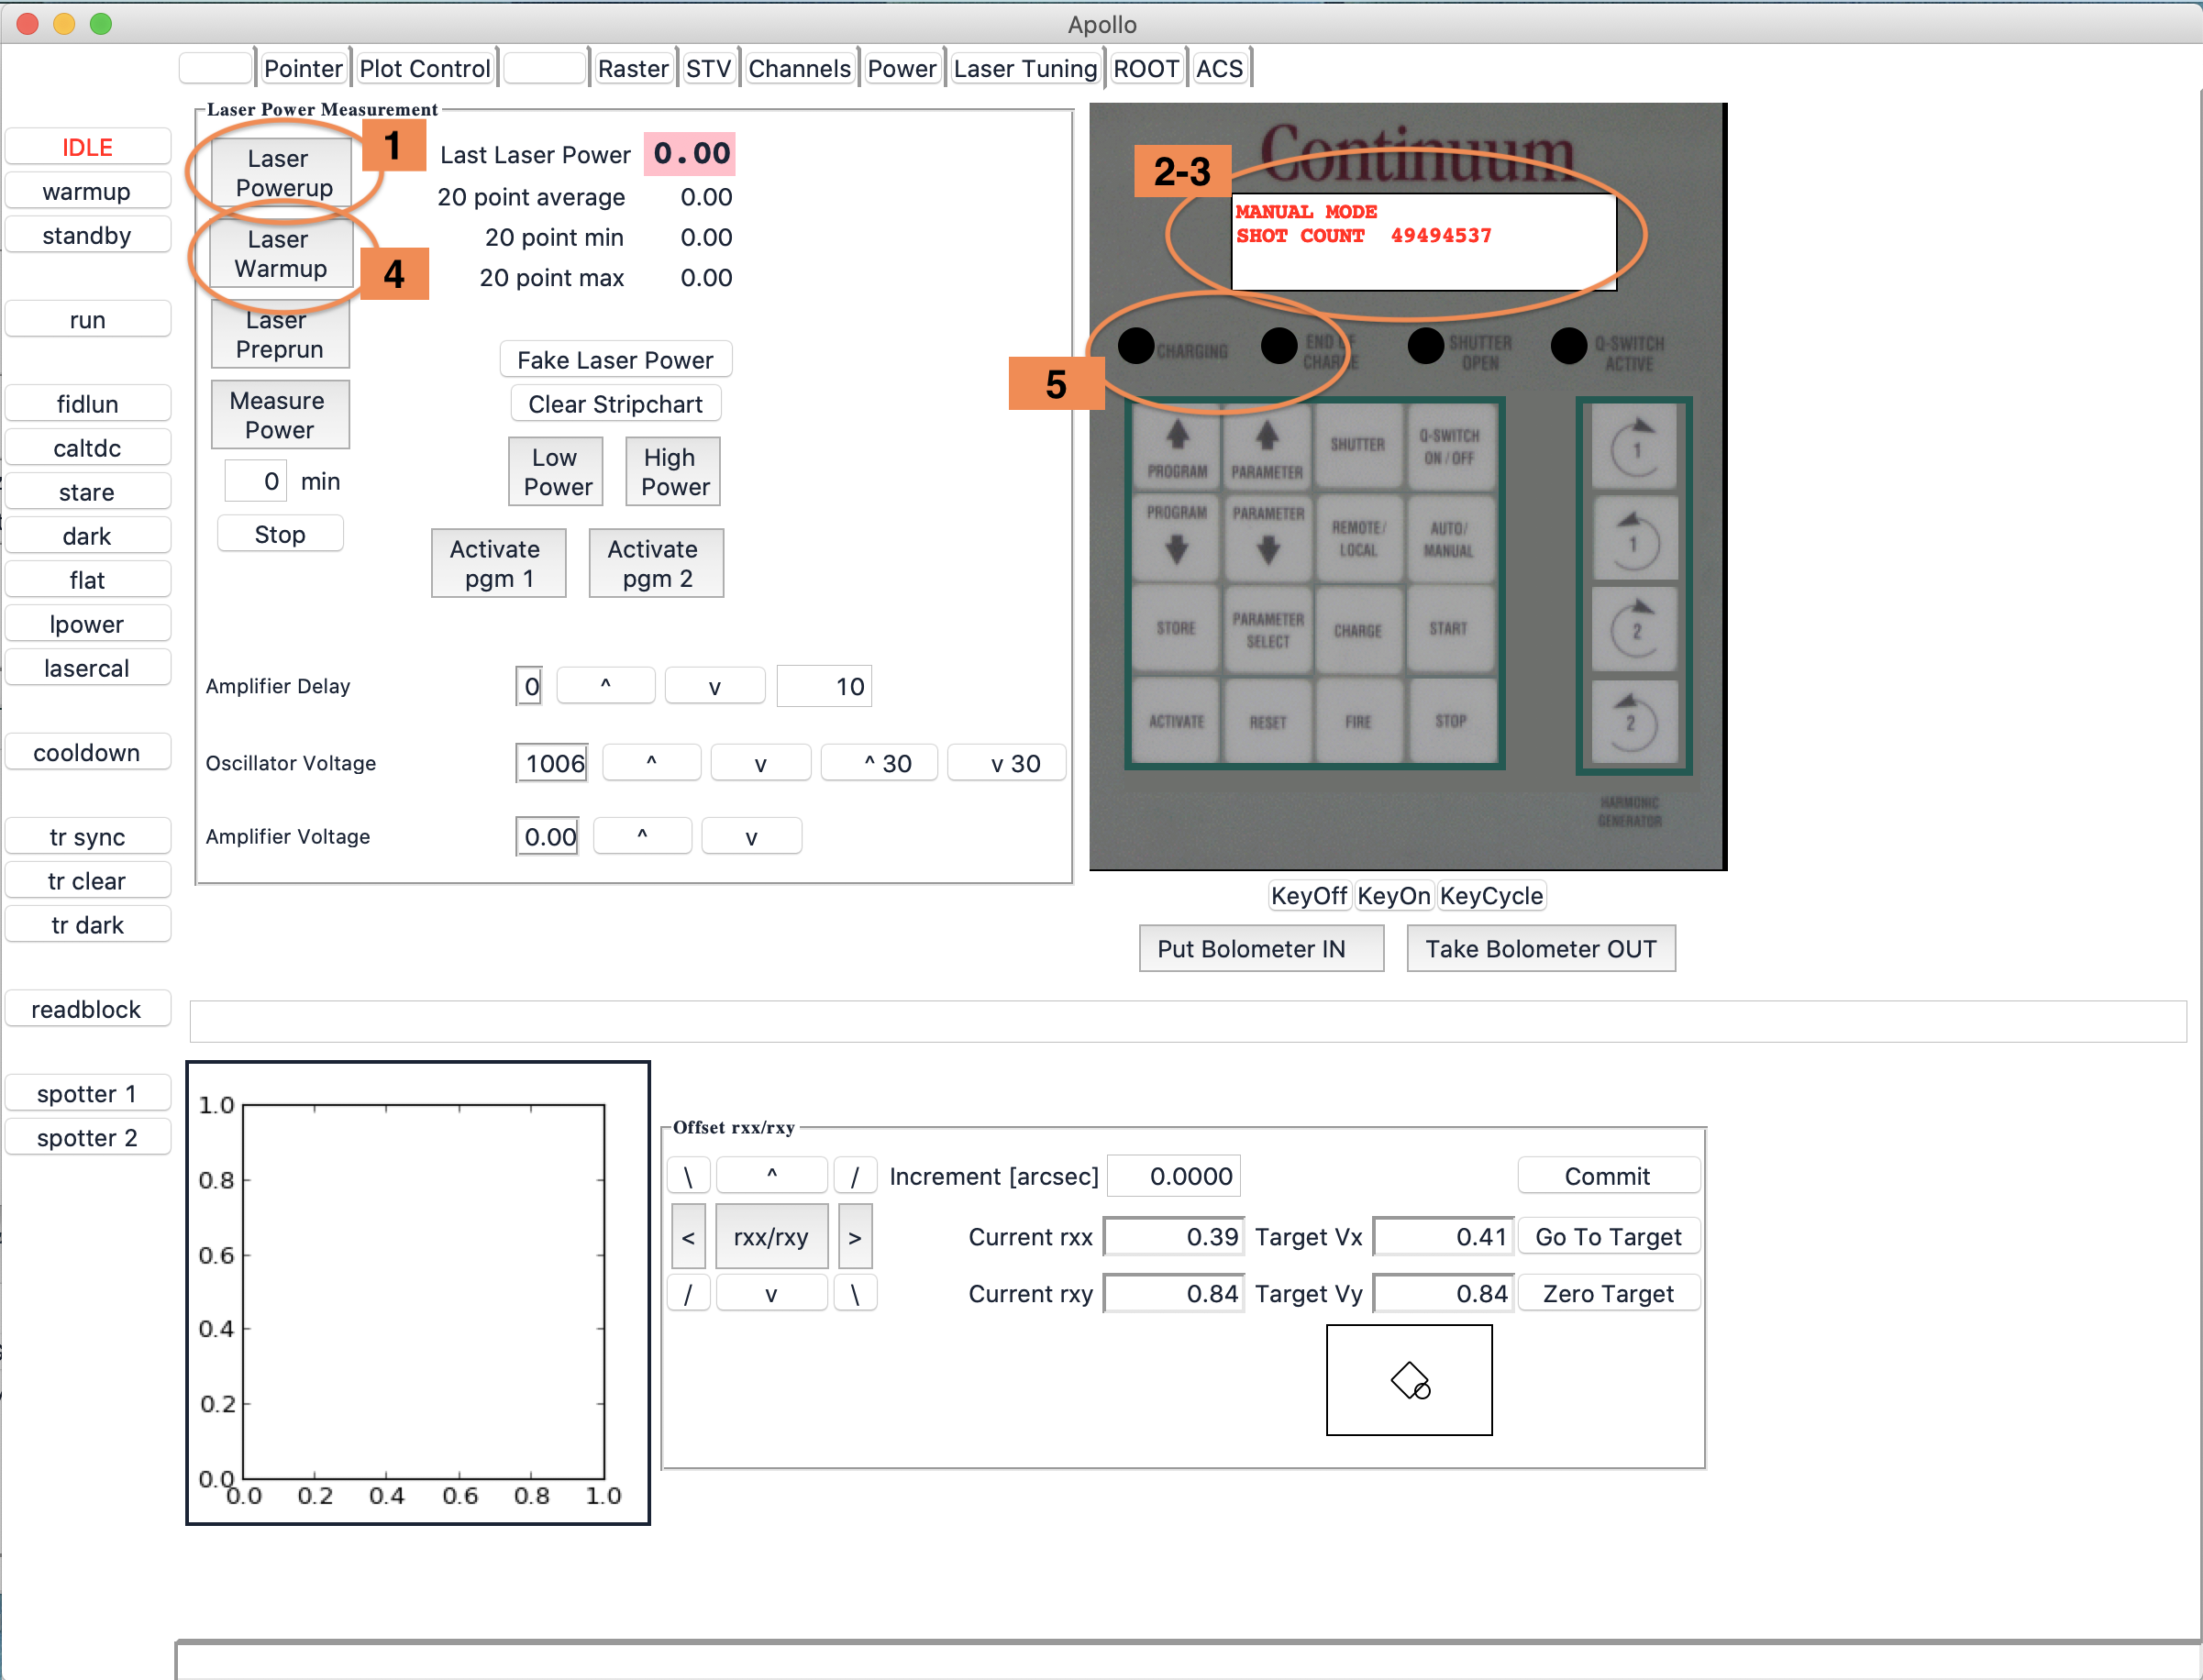This screenshot has width=2203, height=1680.
Task: Select the Laser Tuning tab
Action: tap(1025, 68)
